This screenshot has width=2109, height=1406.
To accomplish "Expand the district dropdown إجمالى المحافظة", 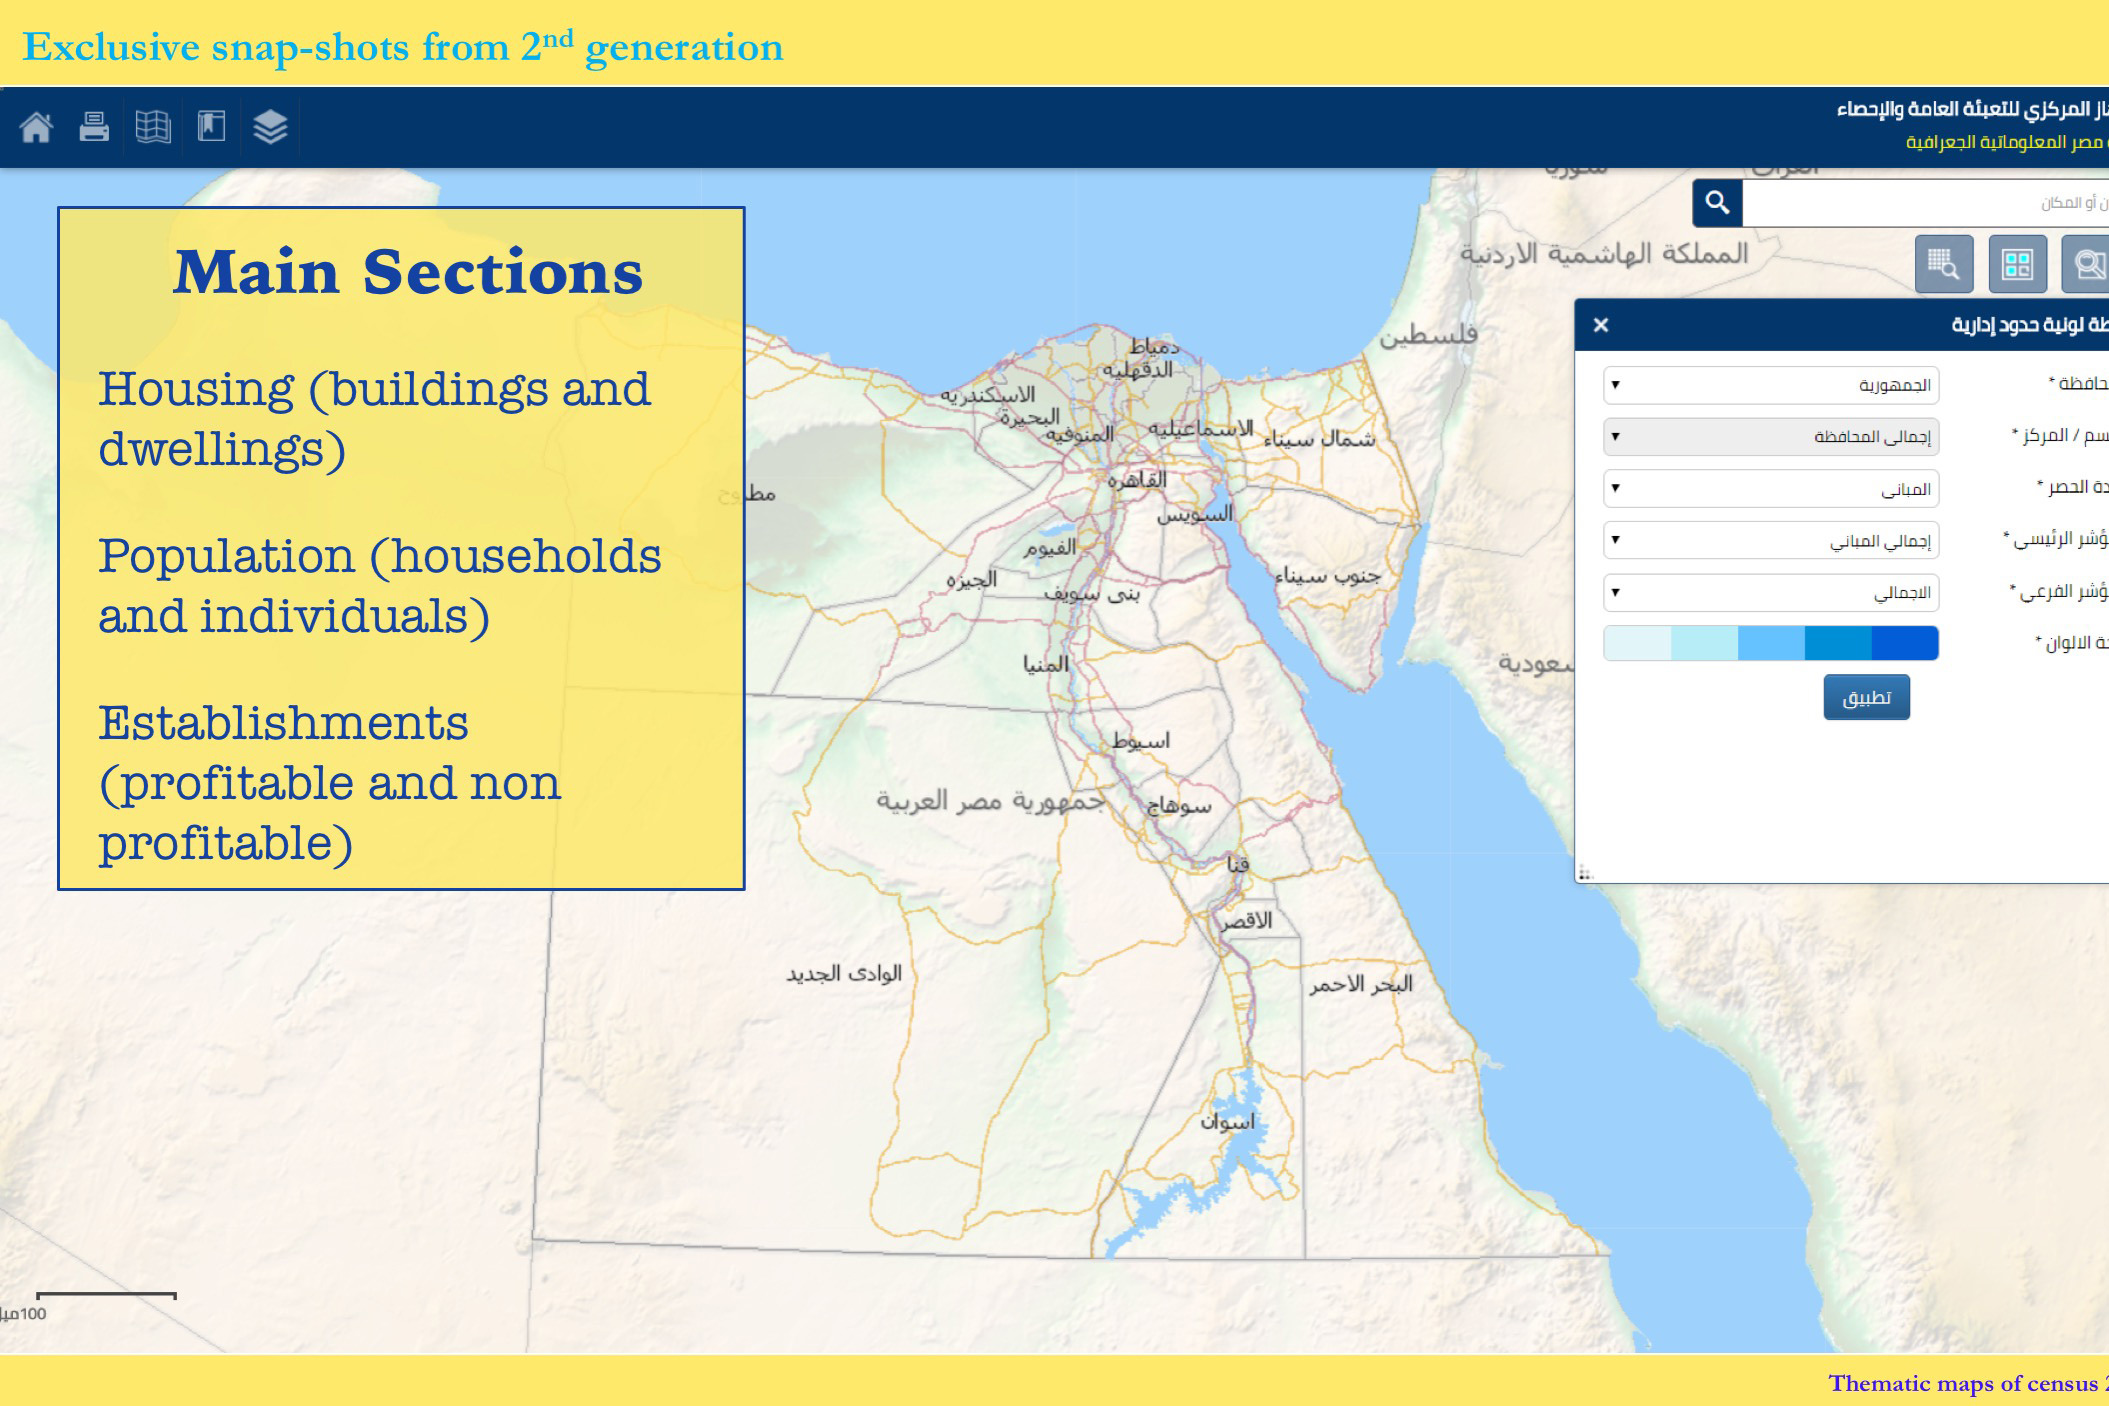I will click(x=1770, y=437).
